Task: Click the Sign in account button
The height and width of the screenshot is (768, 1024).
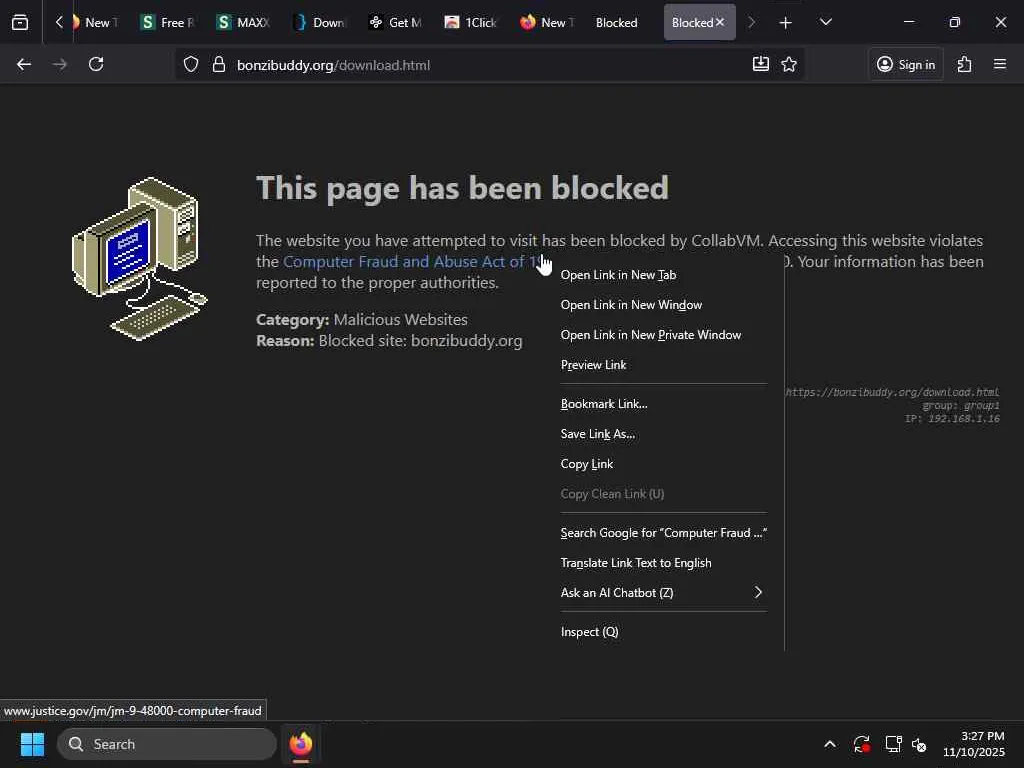Action: click(x=906, y=64)
